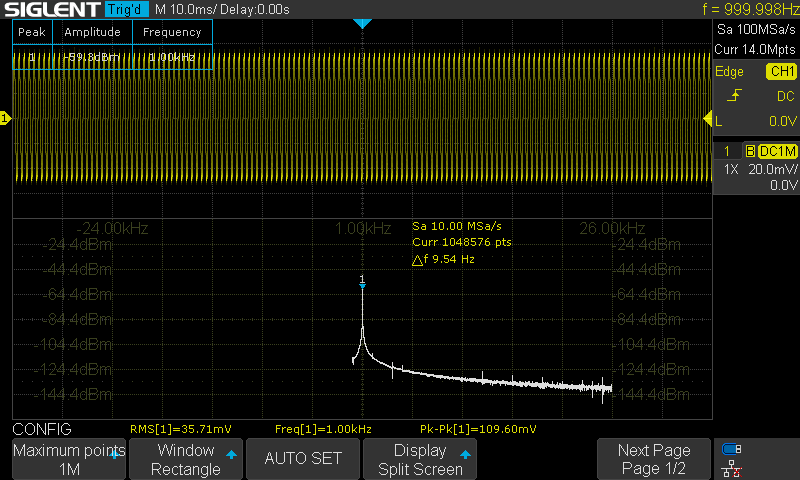Click the Frequency column header in peak table
Viewport: 800px width, 480px height.
coord(172,32)
